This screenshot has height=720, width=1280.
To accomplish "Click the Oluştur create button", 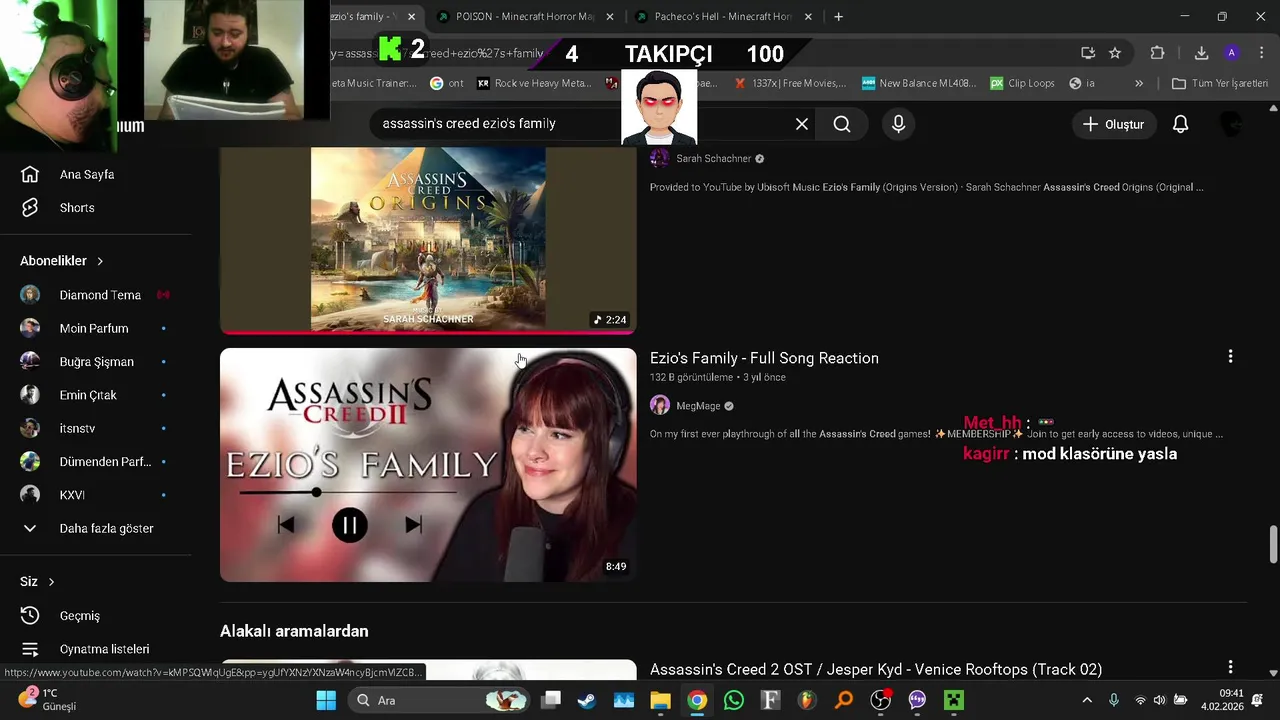I will (1114, 124).
